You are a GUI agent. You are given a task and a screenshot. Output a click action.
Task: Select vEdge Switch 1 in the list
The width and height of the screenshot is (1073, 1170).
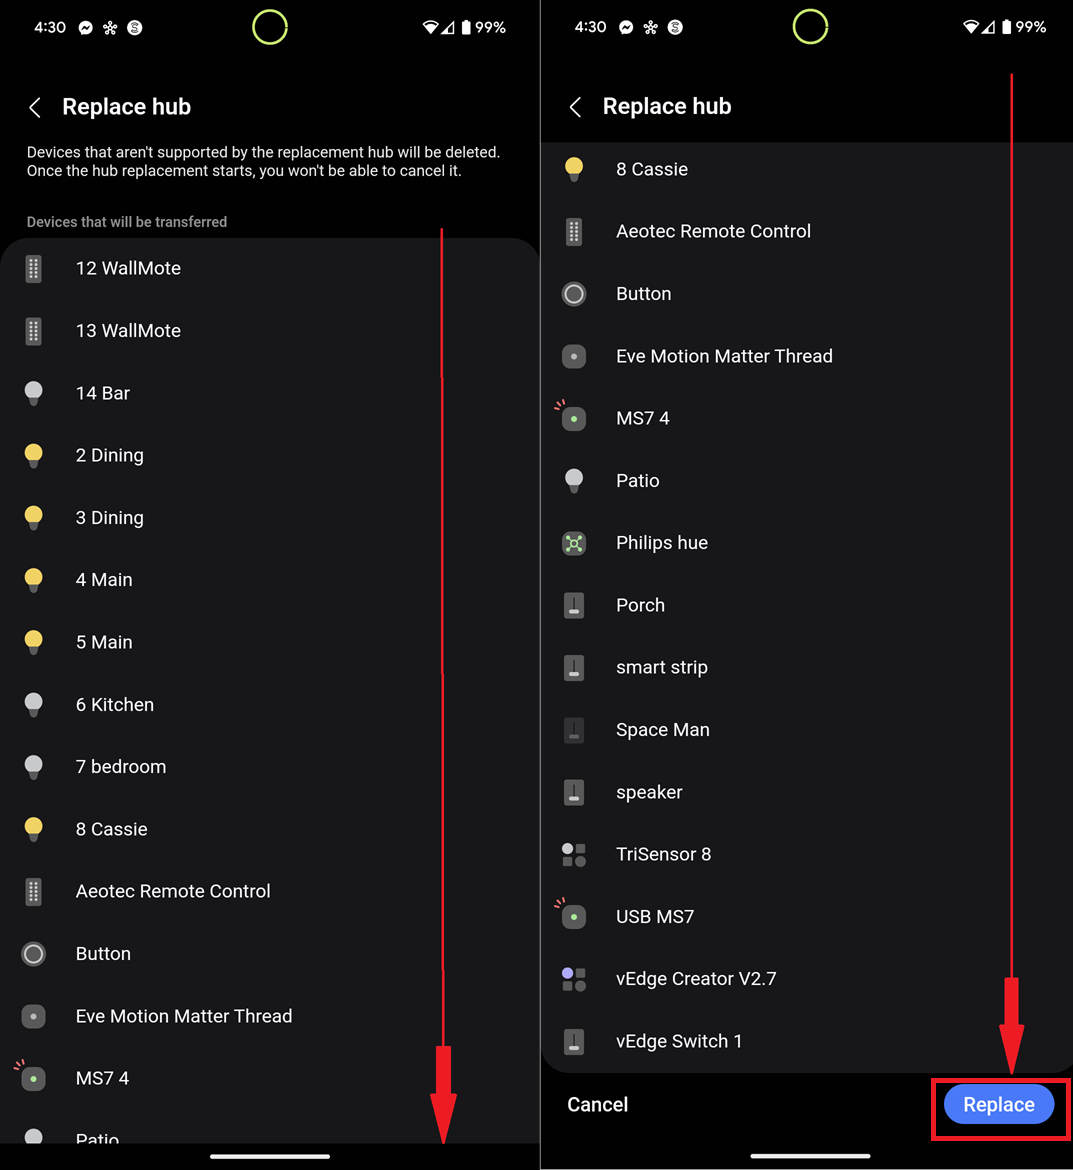pyautogui.click(x=678, y=1041)
